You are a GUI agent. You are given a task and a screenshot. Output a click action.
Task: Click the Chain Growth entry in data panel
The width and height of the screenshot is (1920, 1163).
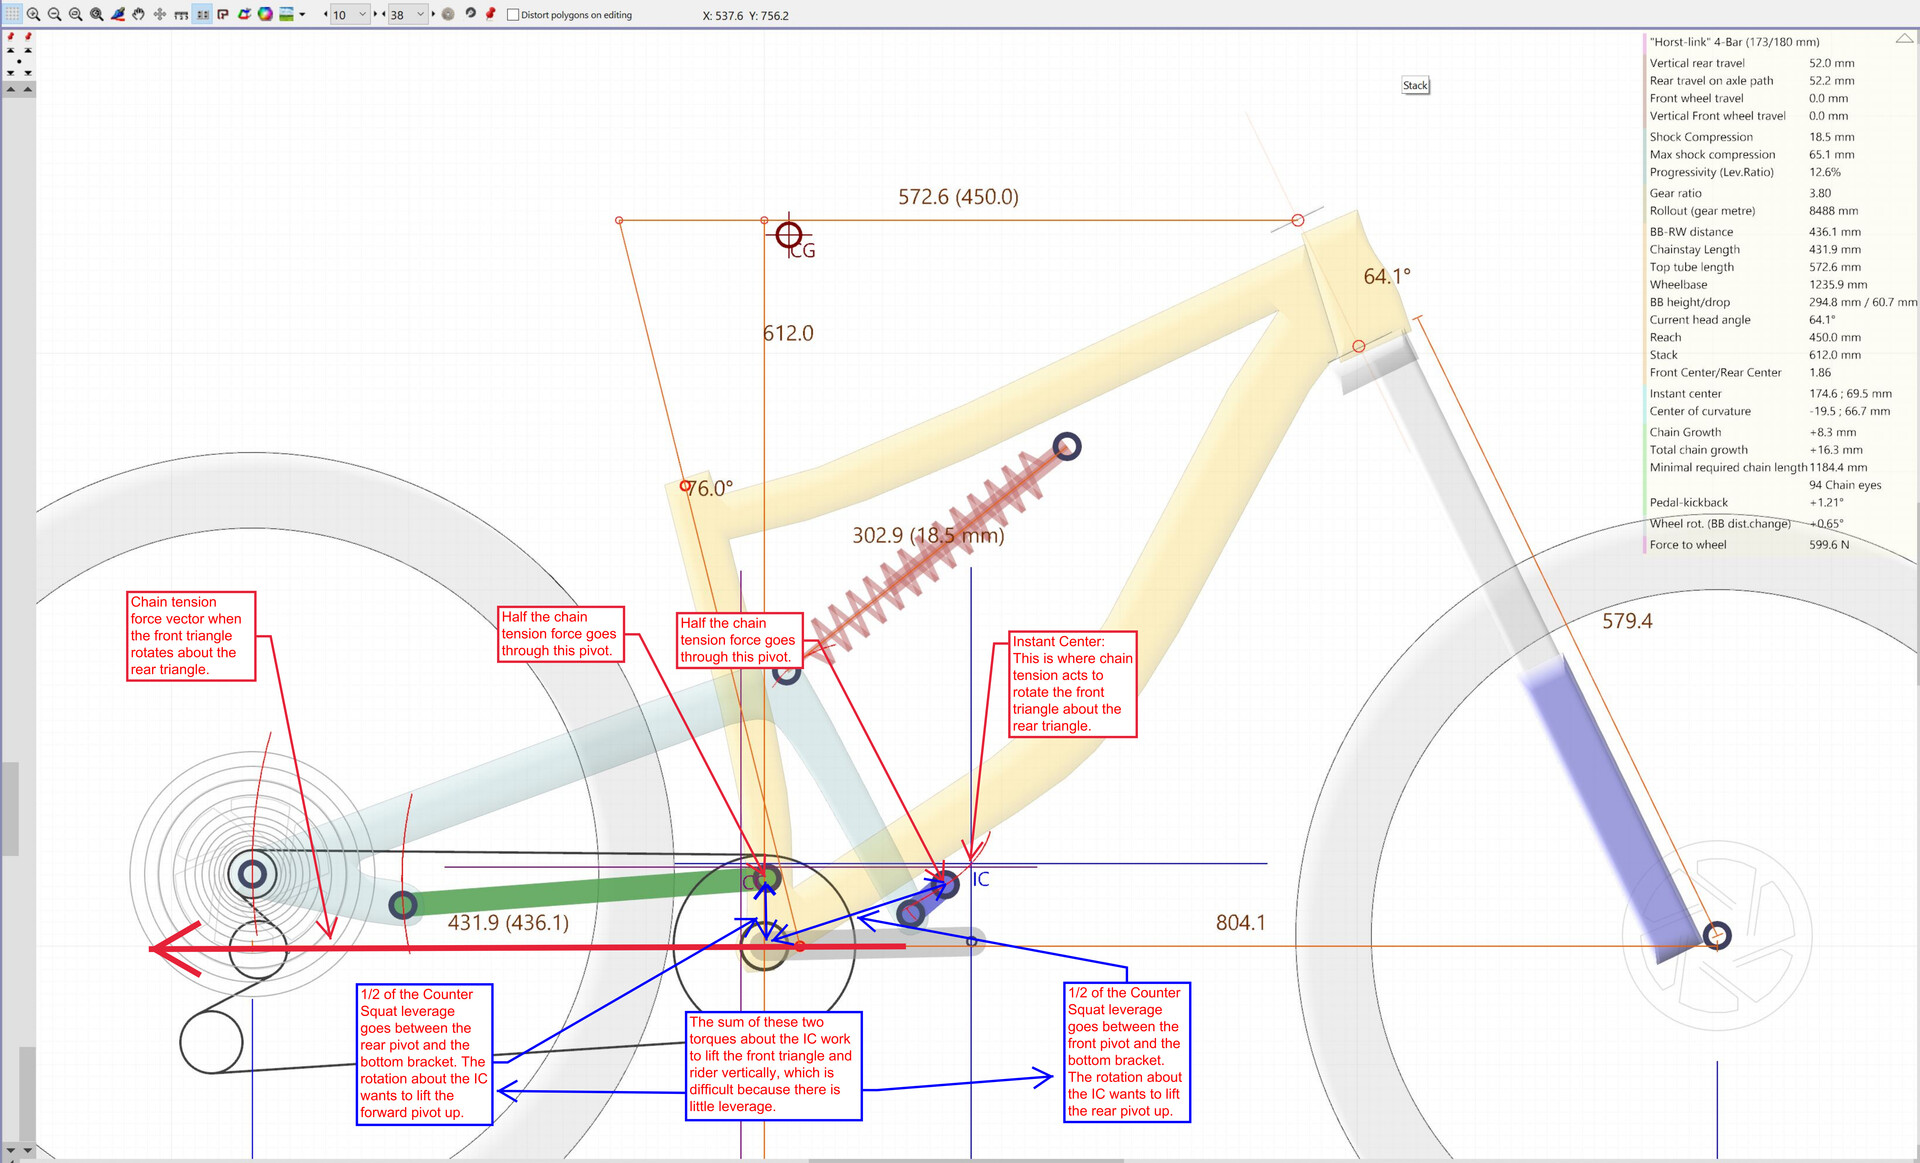click(x=1685, y=432)
